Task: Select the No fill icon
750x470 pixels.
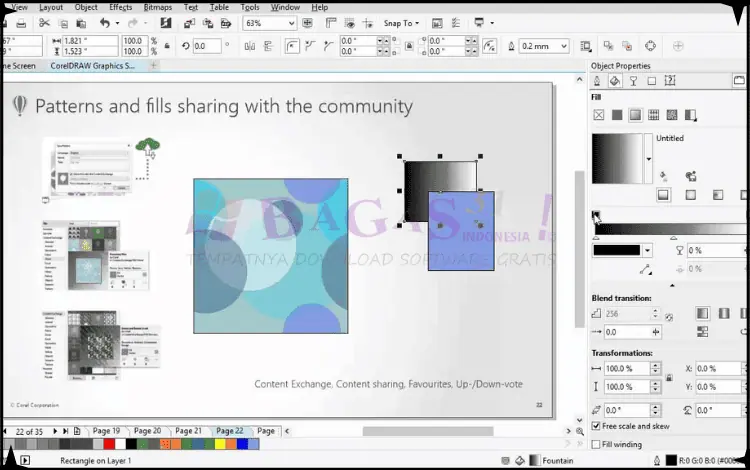Action: 599,116
